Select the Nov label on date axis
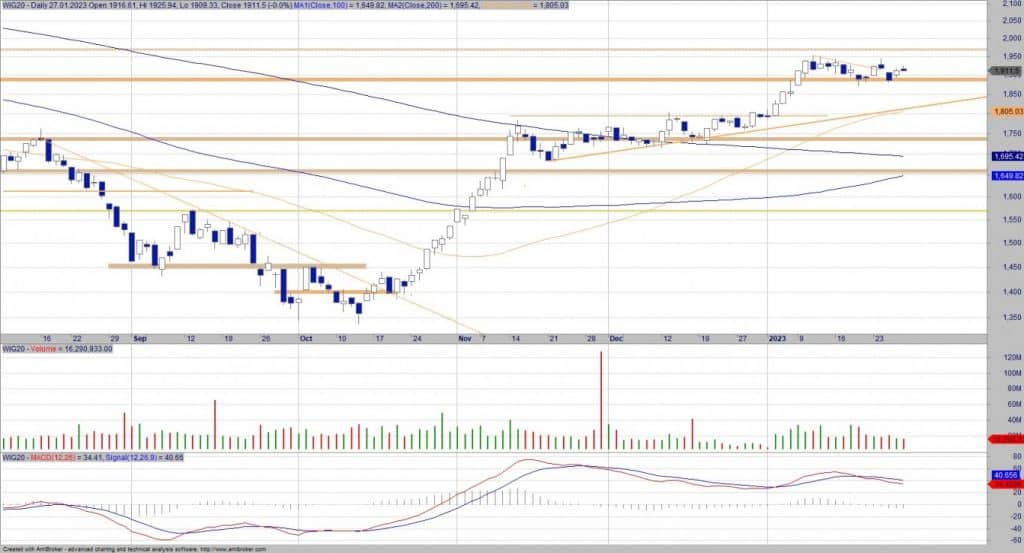 point(463,339)
